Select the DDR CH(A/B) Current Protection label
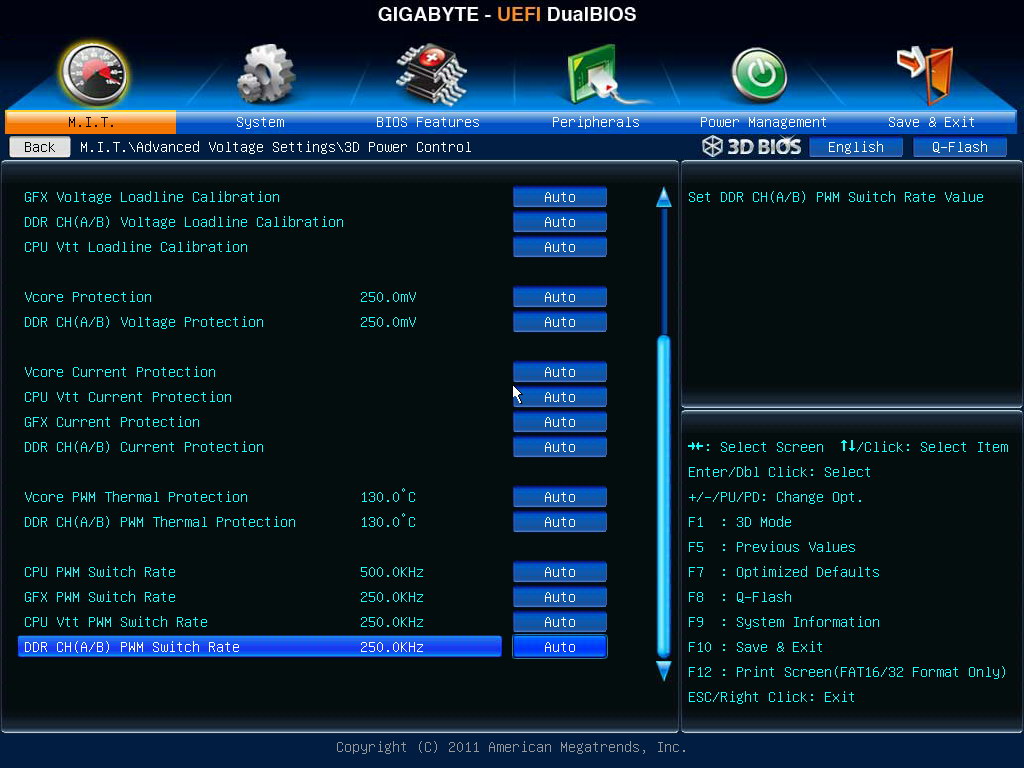 point(144,447)
